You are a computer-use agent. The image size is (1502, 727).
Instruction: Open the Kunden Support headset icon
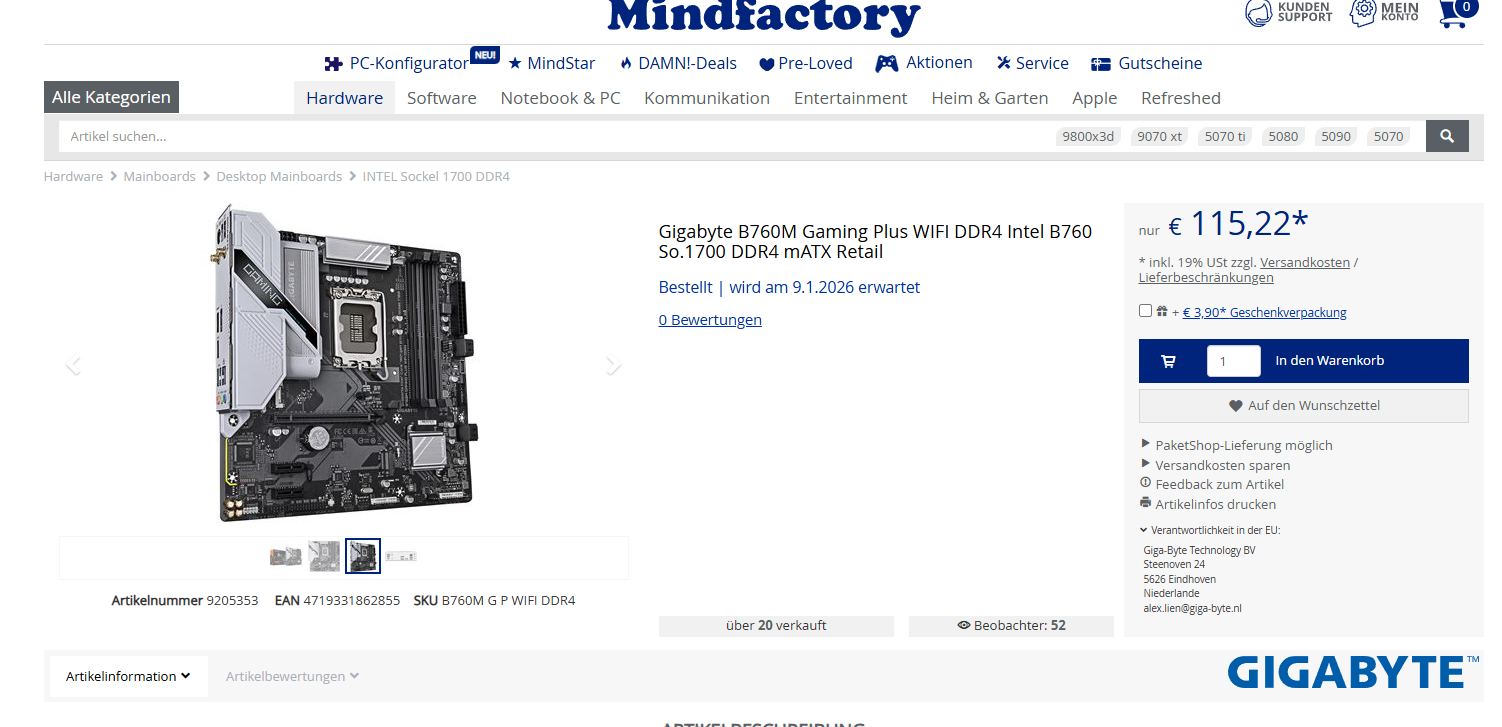1257,12
